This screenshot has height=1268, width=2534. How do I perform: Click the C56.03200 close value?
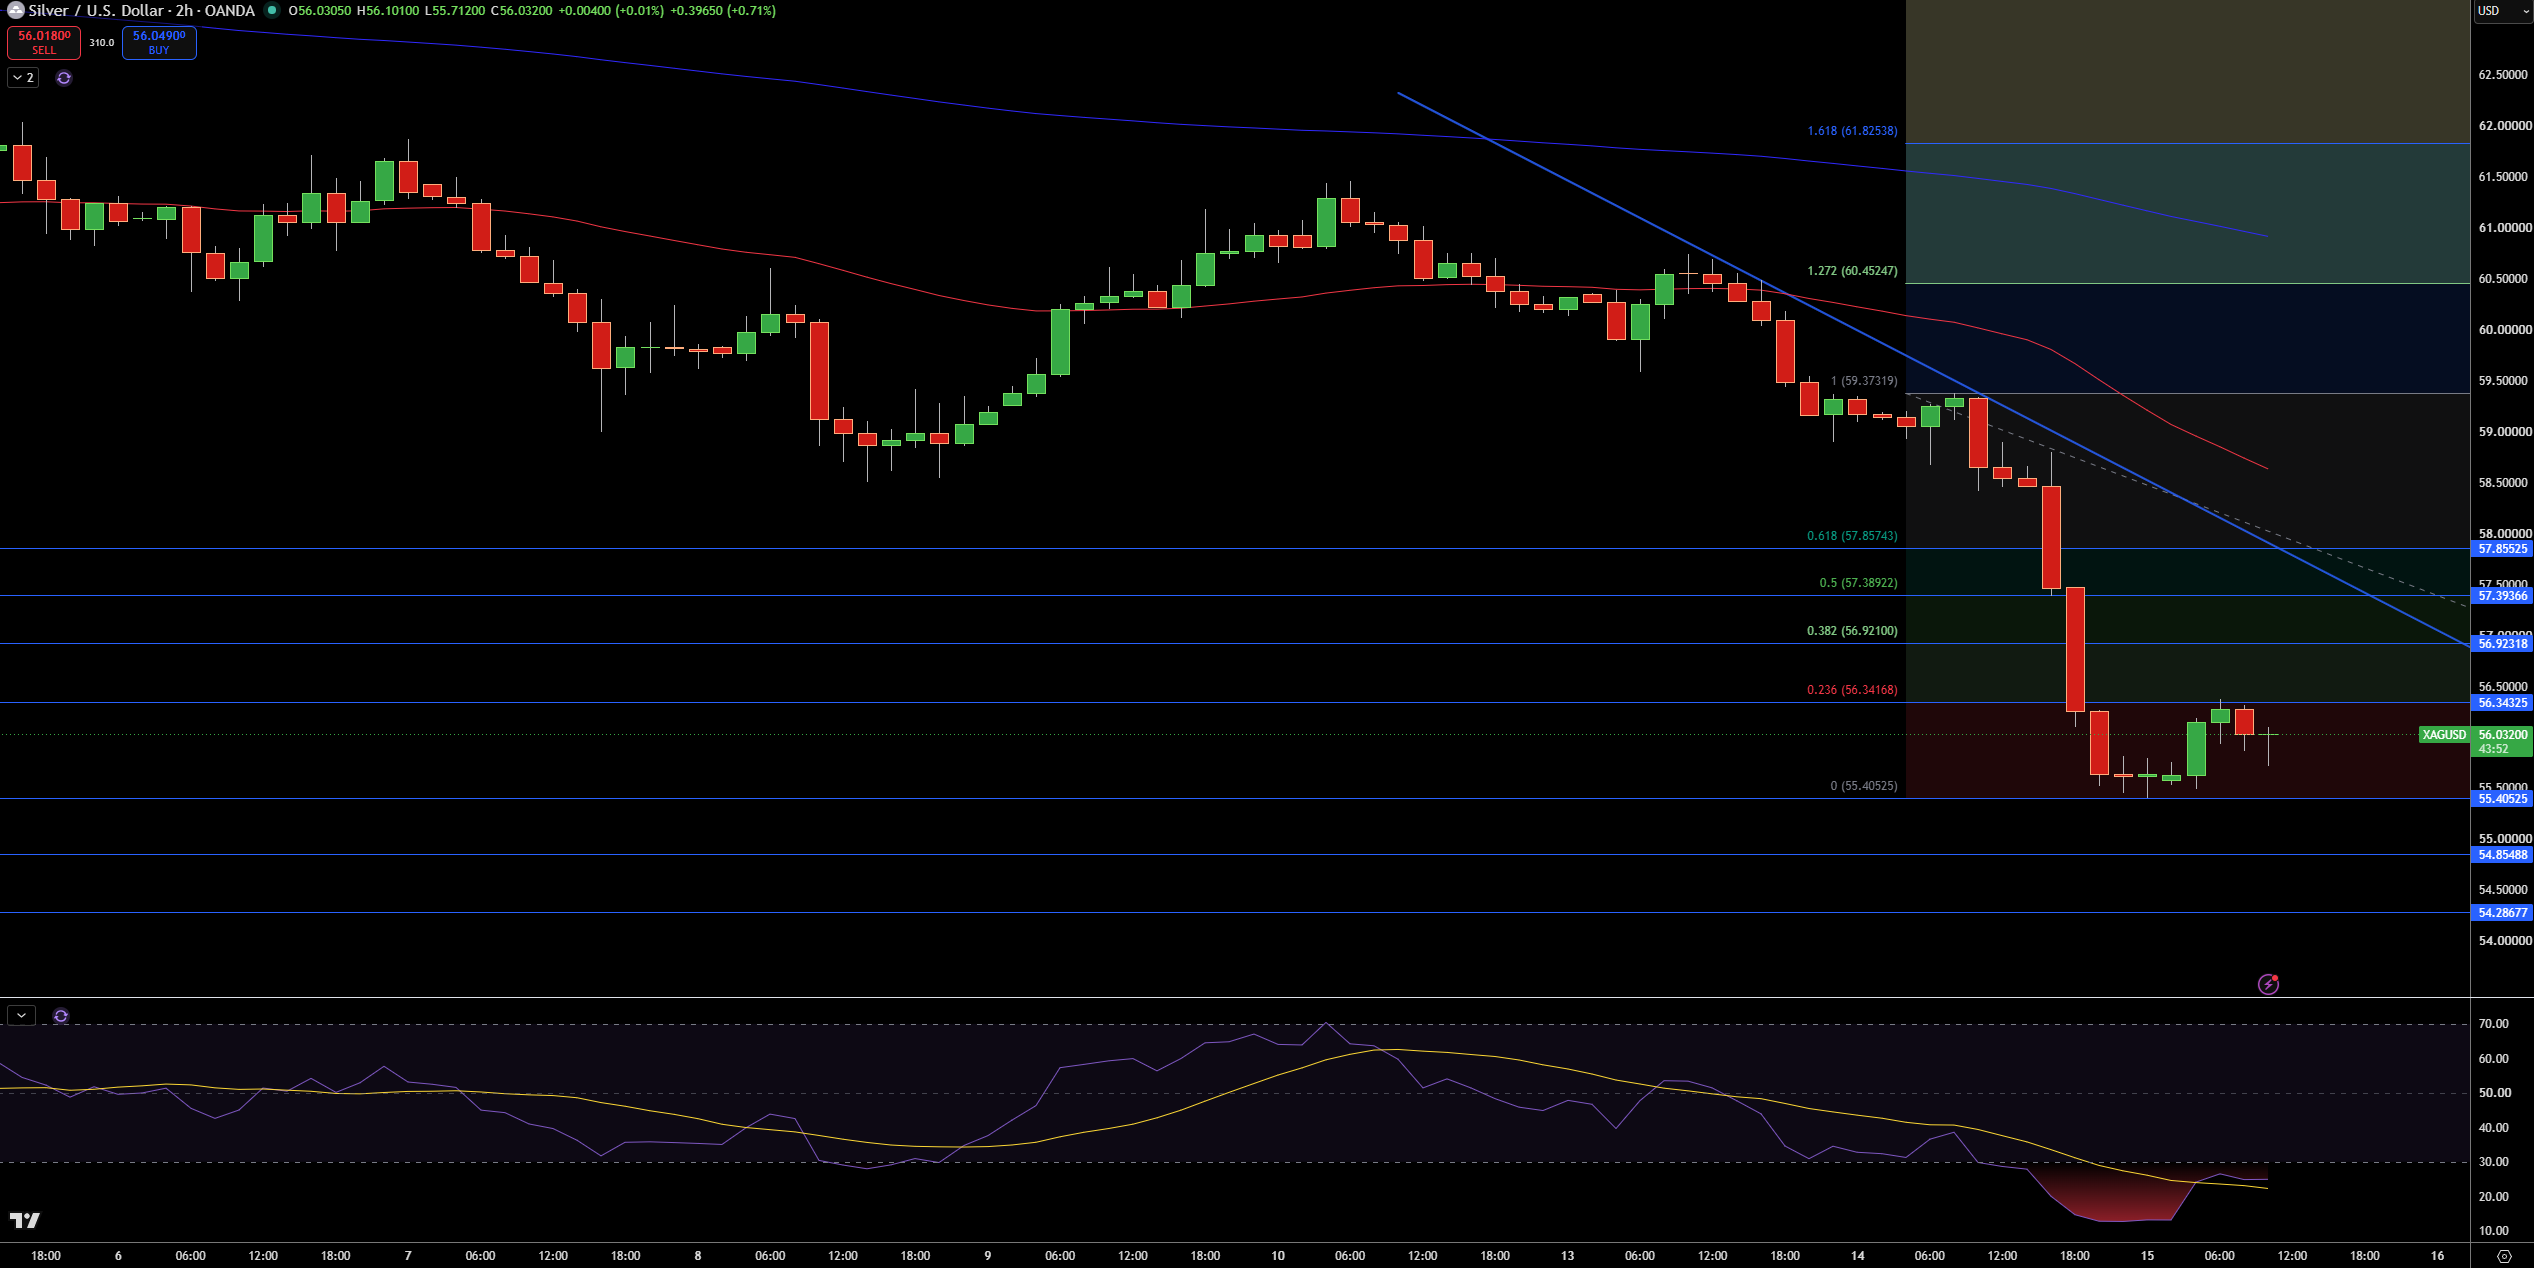[521, 11]
